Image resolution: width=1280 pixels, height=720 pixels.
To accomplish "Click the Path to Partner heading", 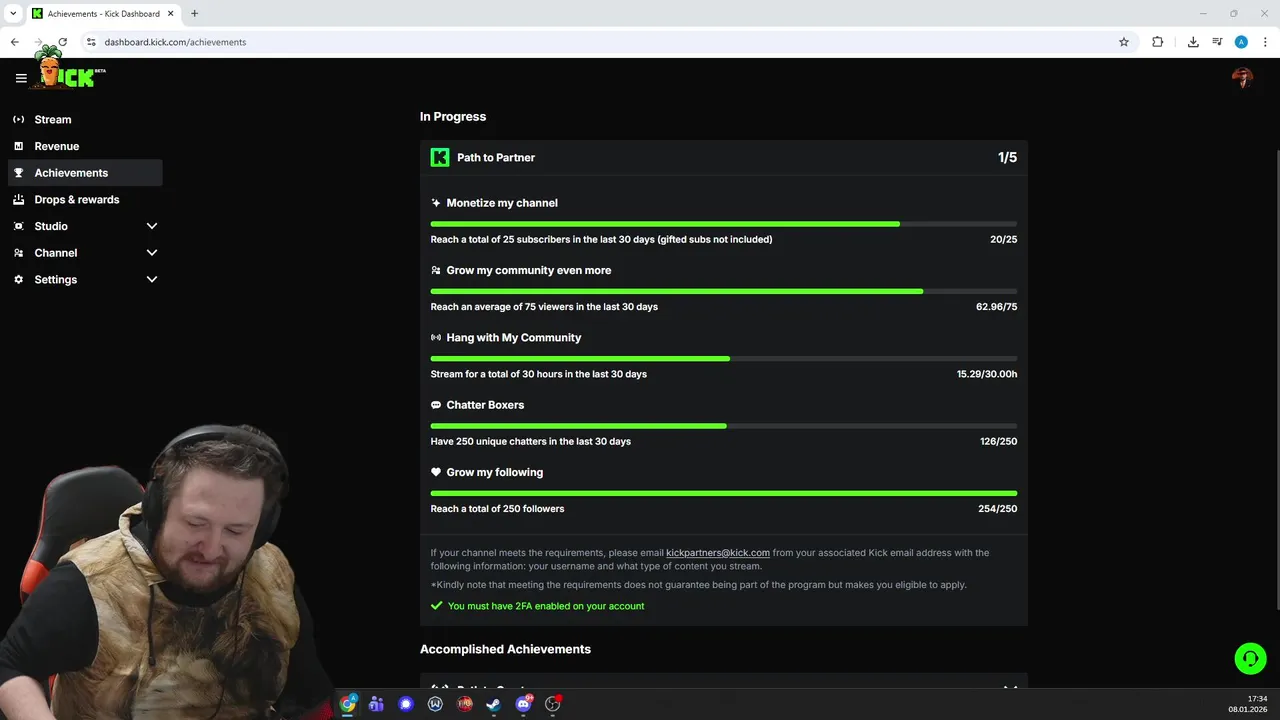I will tap(496, 157).
